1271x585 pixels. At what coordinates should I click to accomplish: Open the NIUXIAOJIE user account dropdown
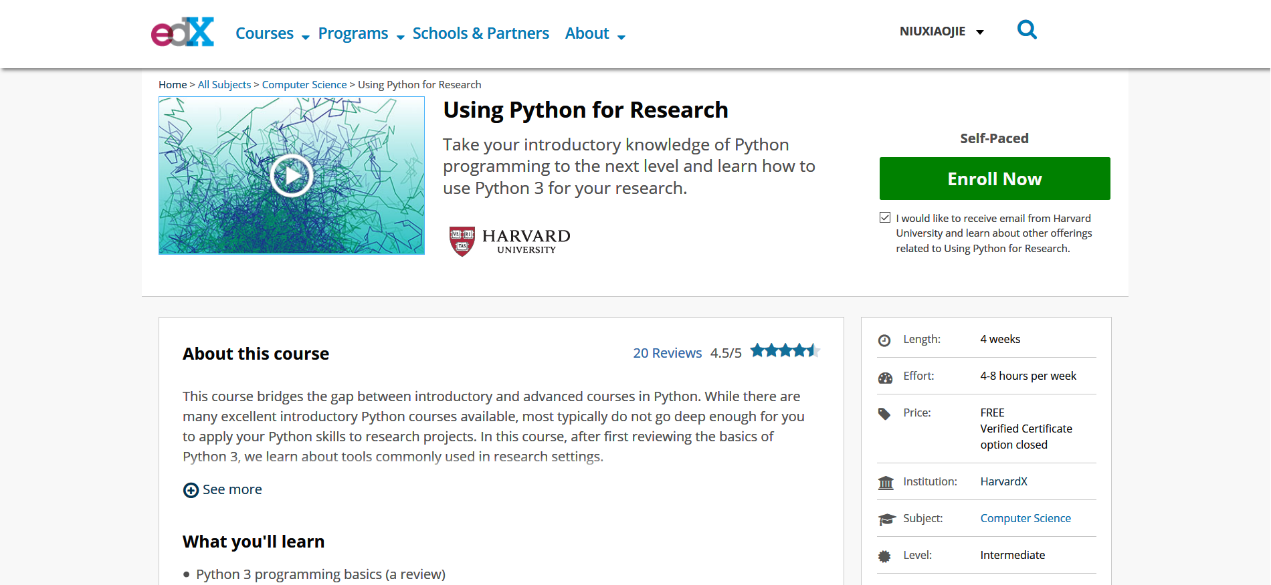click(x=942, y=31)
